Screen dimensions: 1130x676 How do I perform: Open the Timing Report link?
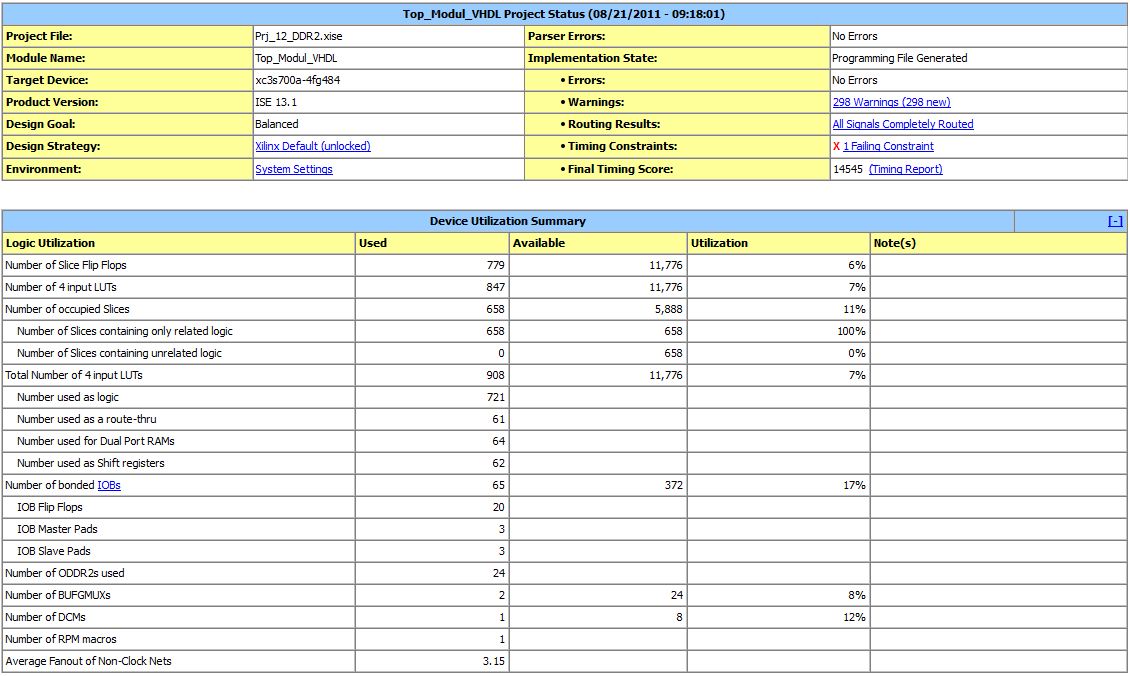905,169
